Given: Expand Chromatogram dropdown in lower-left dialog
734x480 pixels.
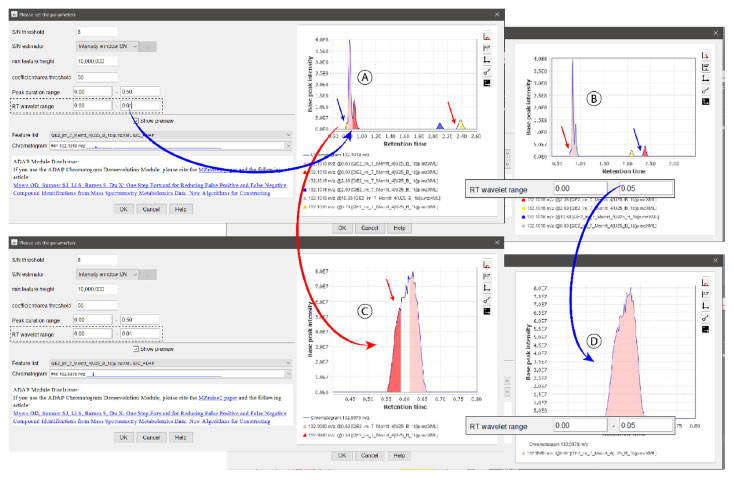Looking at the screenshot, I should tap(291, 374).
